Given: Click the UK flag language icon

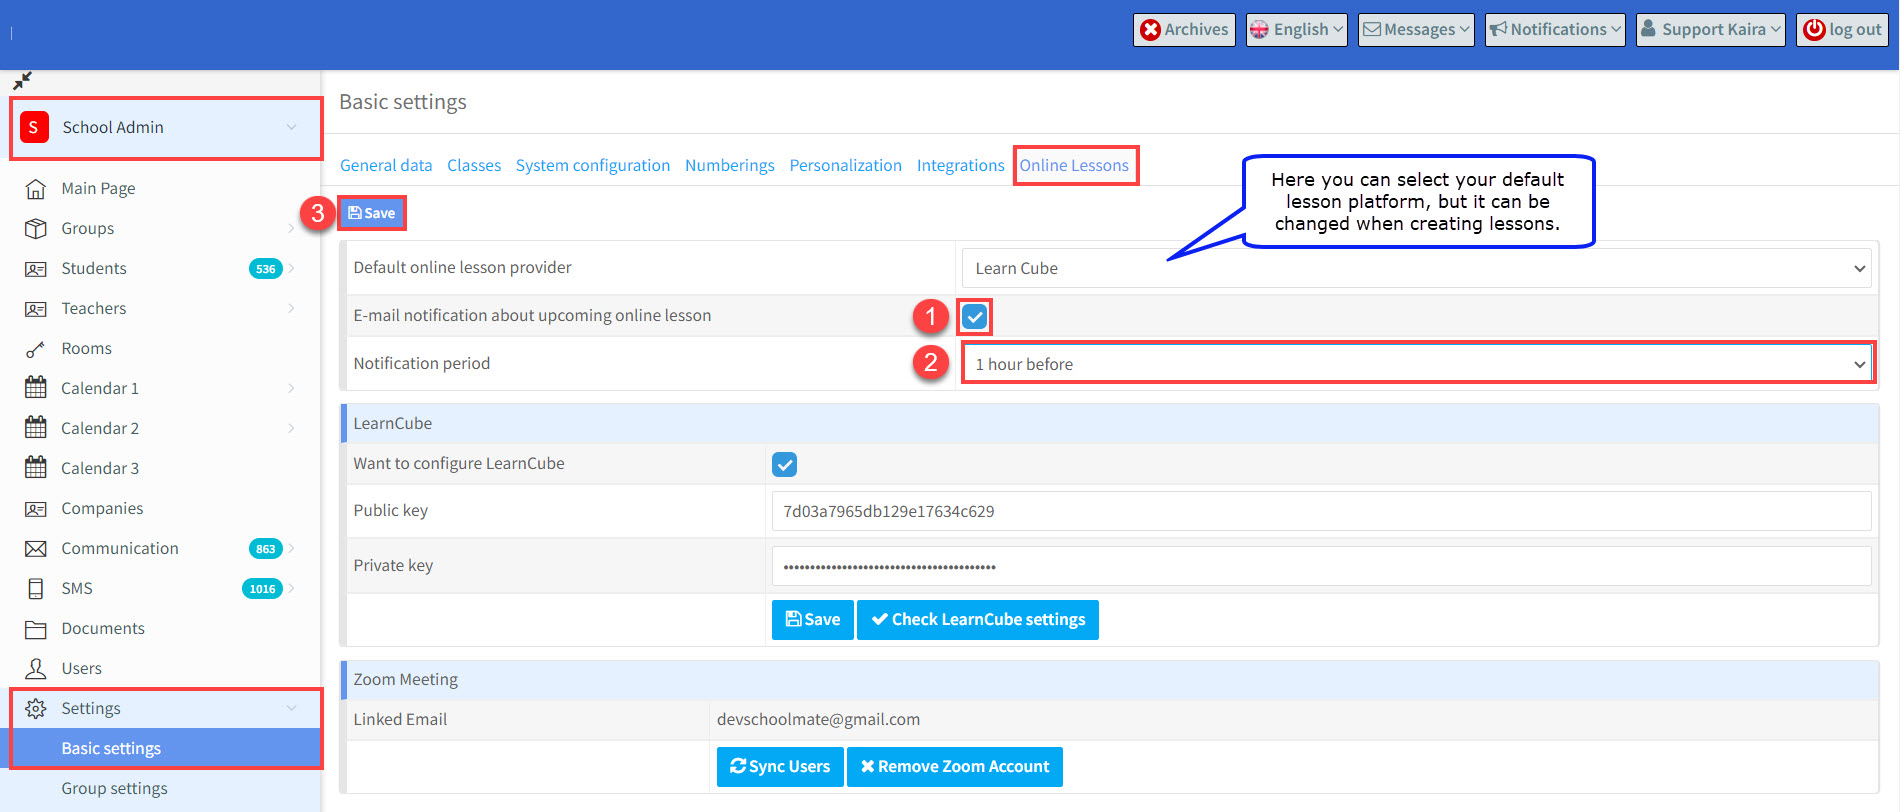Looking at the screenshot, I should [1259, 30].
